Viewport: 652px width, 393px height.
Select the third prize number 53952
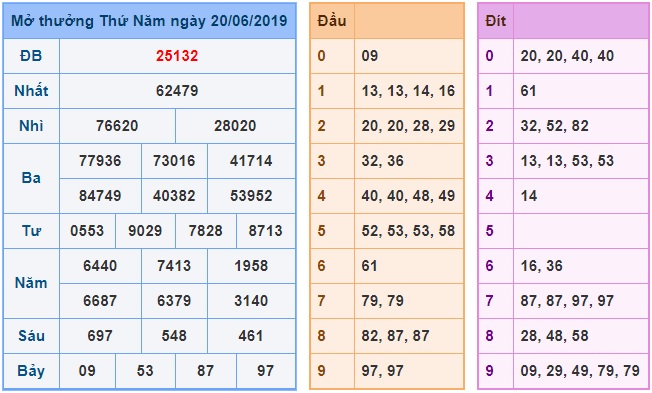[x=251, y=195]
